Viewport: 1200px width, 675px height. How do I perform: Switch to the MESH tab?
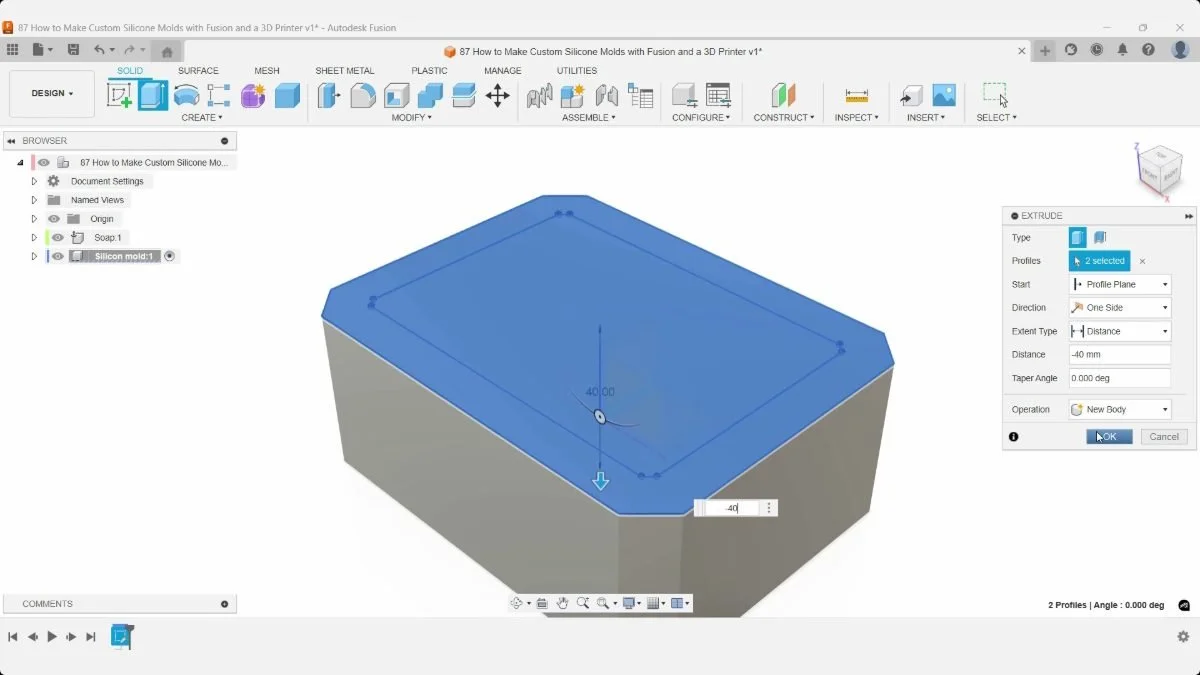[x=267, y=71]
